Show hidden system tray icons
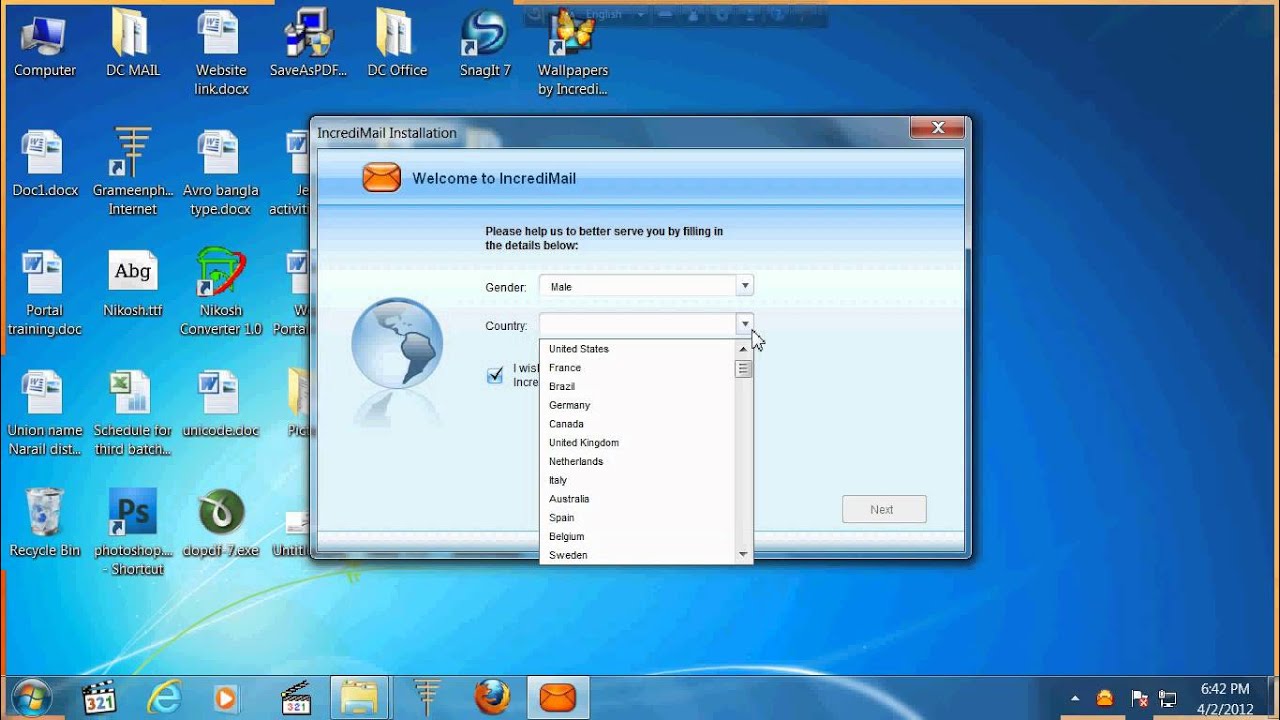Screen dimensions: 1280x720 (x=1075, y=698)
